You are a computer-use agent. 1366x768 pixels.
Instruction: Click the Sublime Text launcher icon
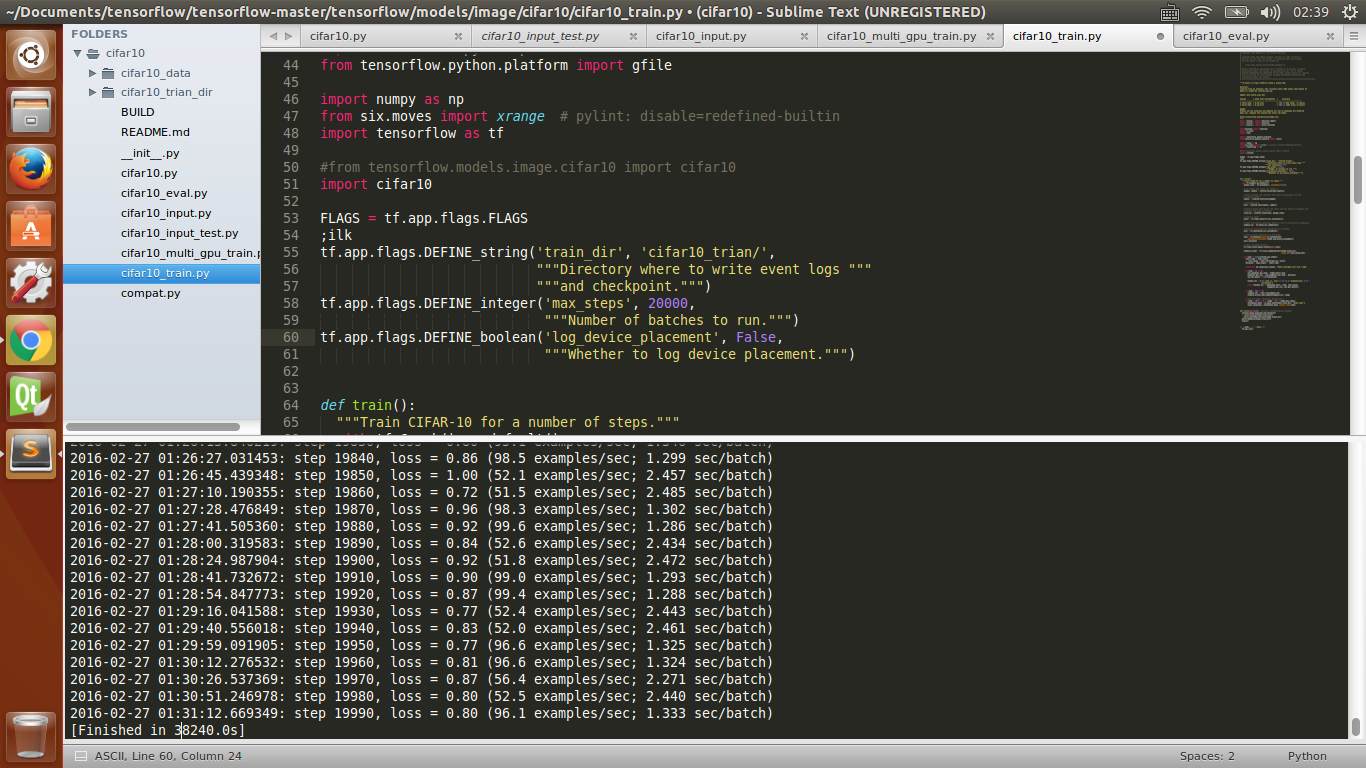pyautogui.click(x=32, y=454)
